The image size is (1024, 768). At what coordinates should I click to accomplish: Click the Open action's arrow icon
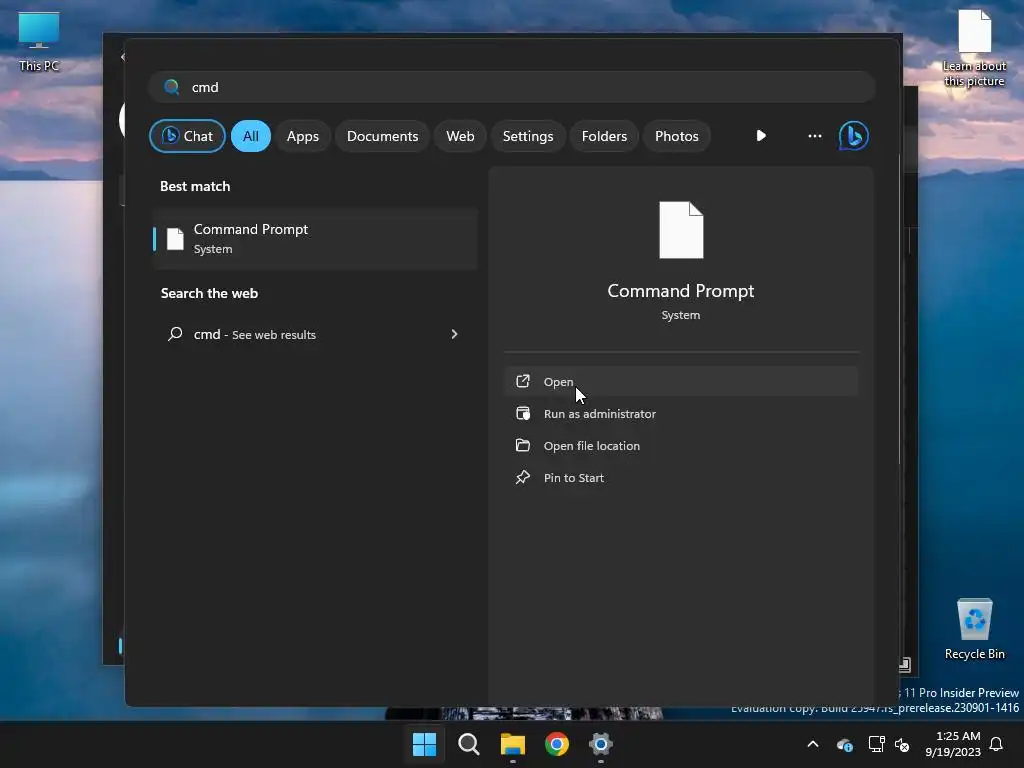(522, 381)
